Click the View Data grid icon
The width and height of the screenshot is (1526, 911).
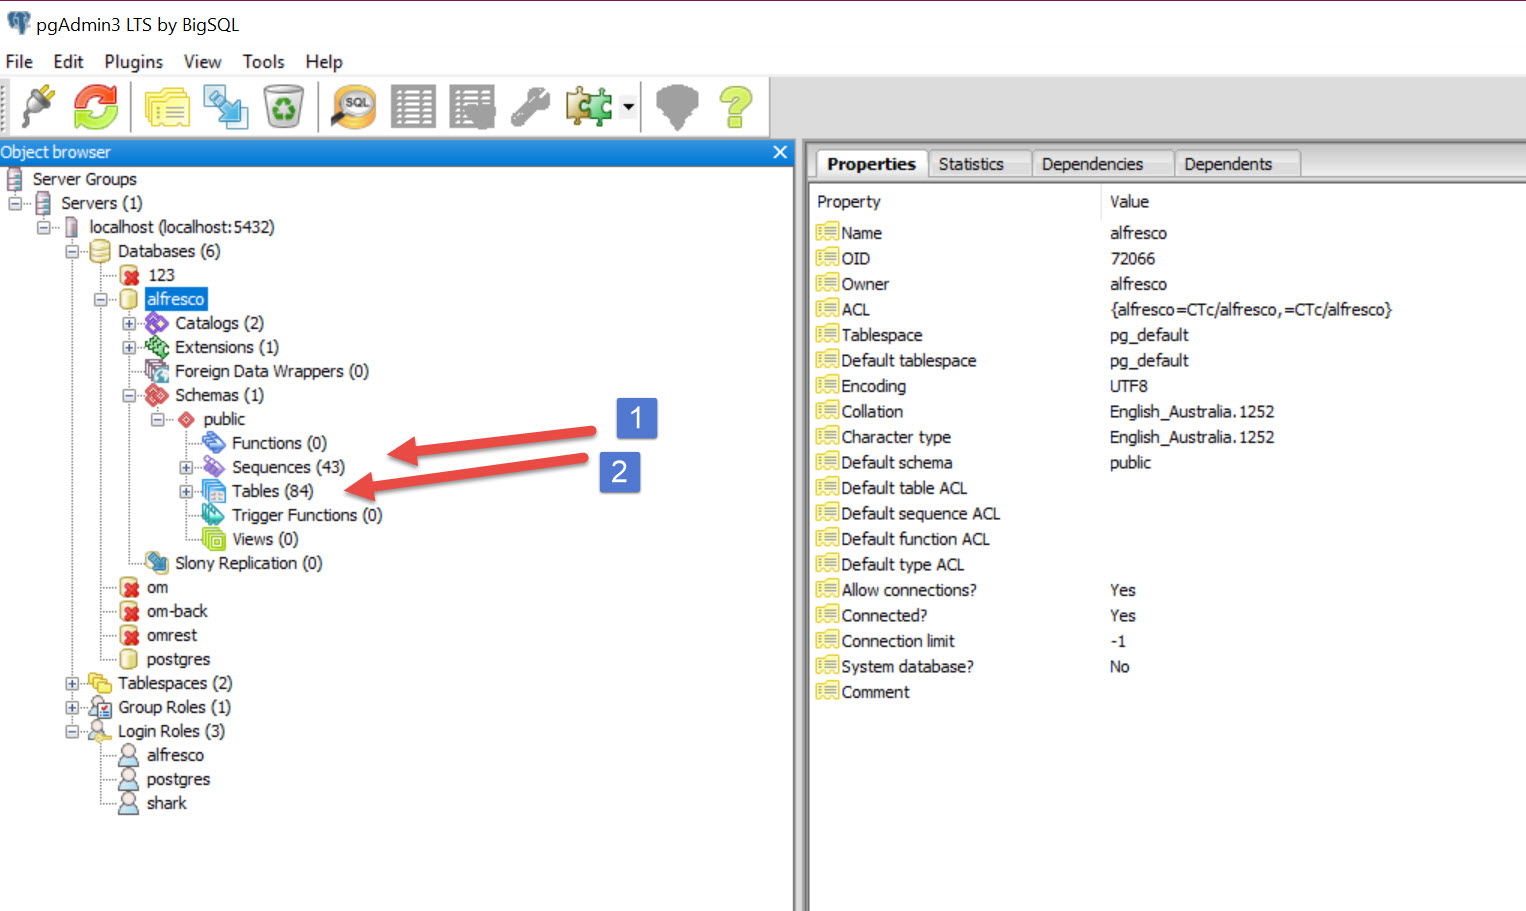(413, 106)
